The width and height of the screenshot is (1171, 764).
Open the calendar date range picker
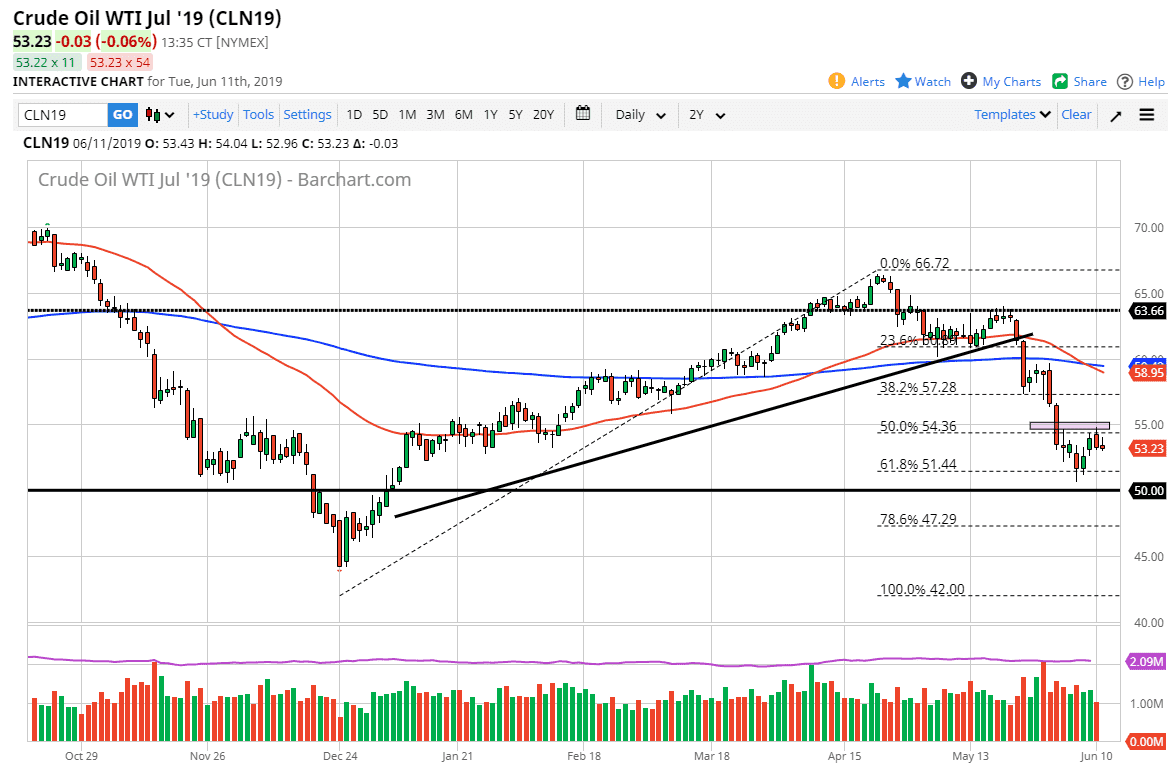click(583, 114)
